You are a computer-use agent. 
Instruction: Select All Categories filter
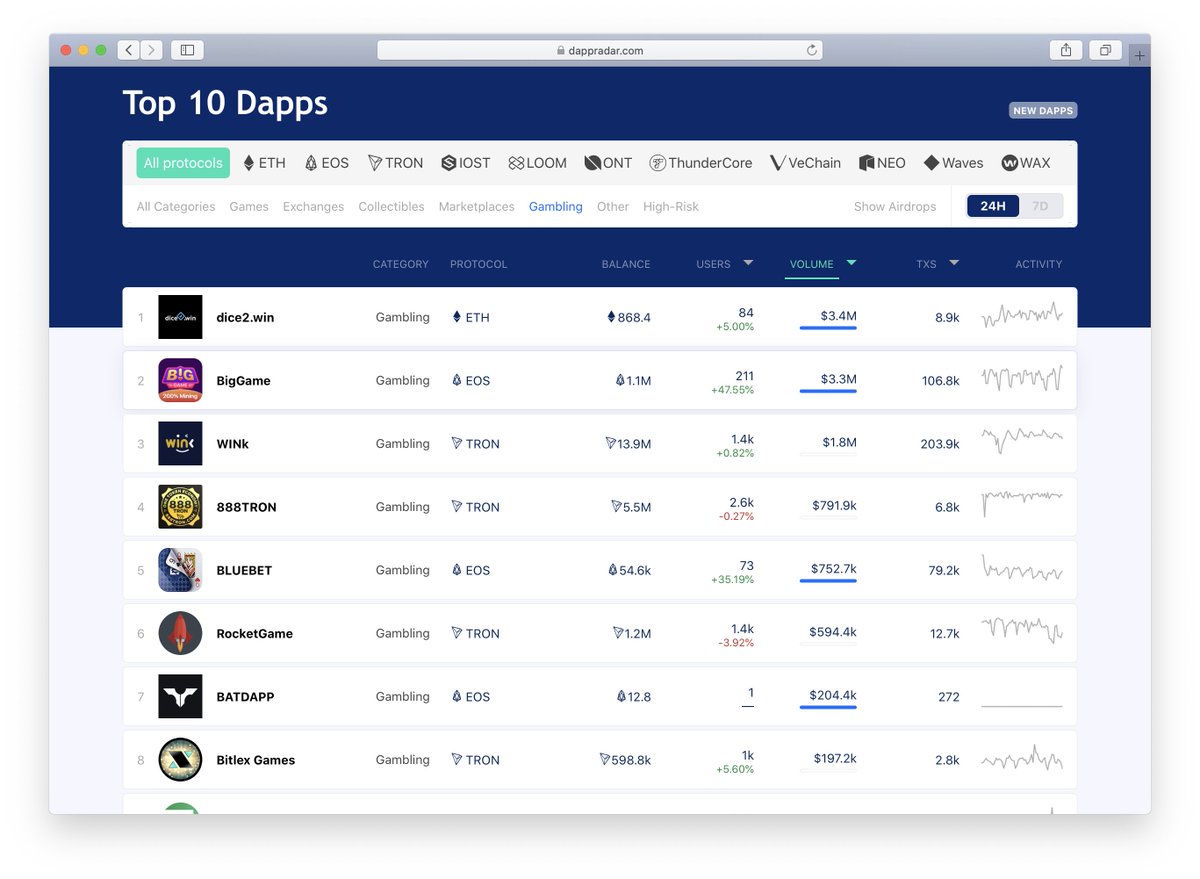176,207
